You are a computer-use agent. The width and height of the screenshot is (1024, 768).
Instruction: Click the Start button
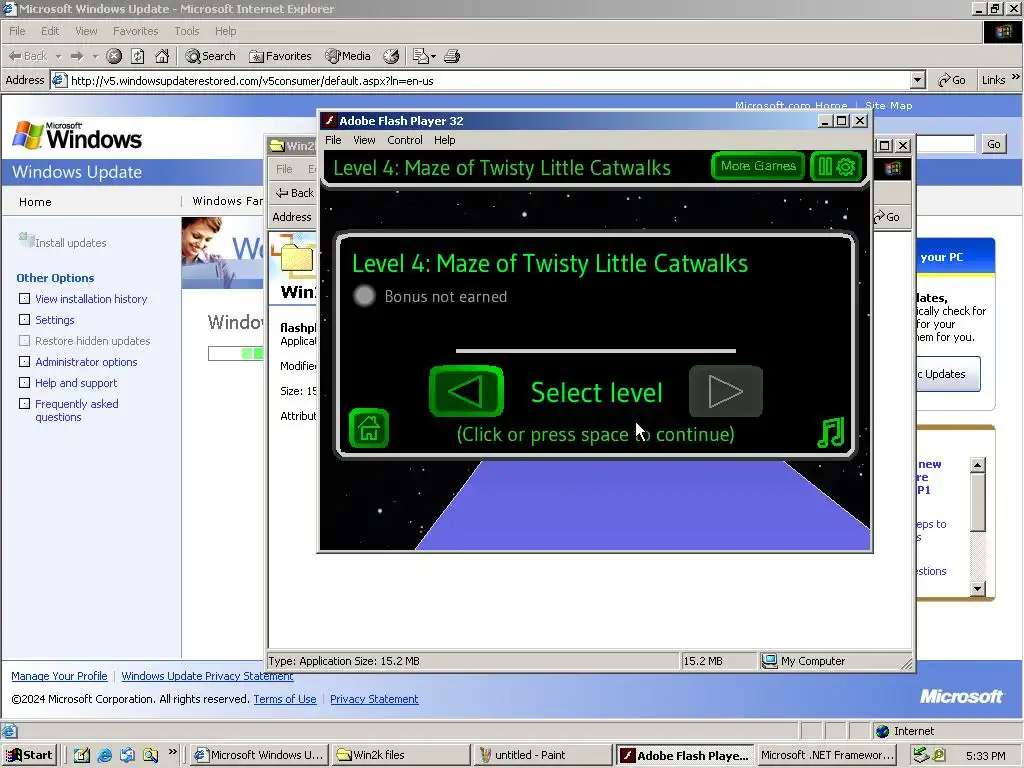tap(29, 755)
